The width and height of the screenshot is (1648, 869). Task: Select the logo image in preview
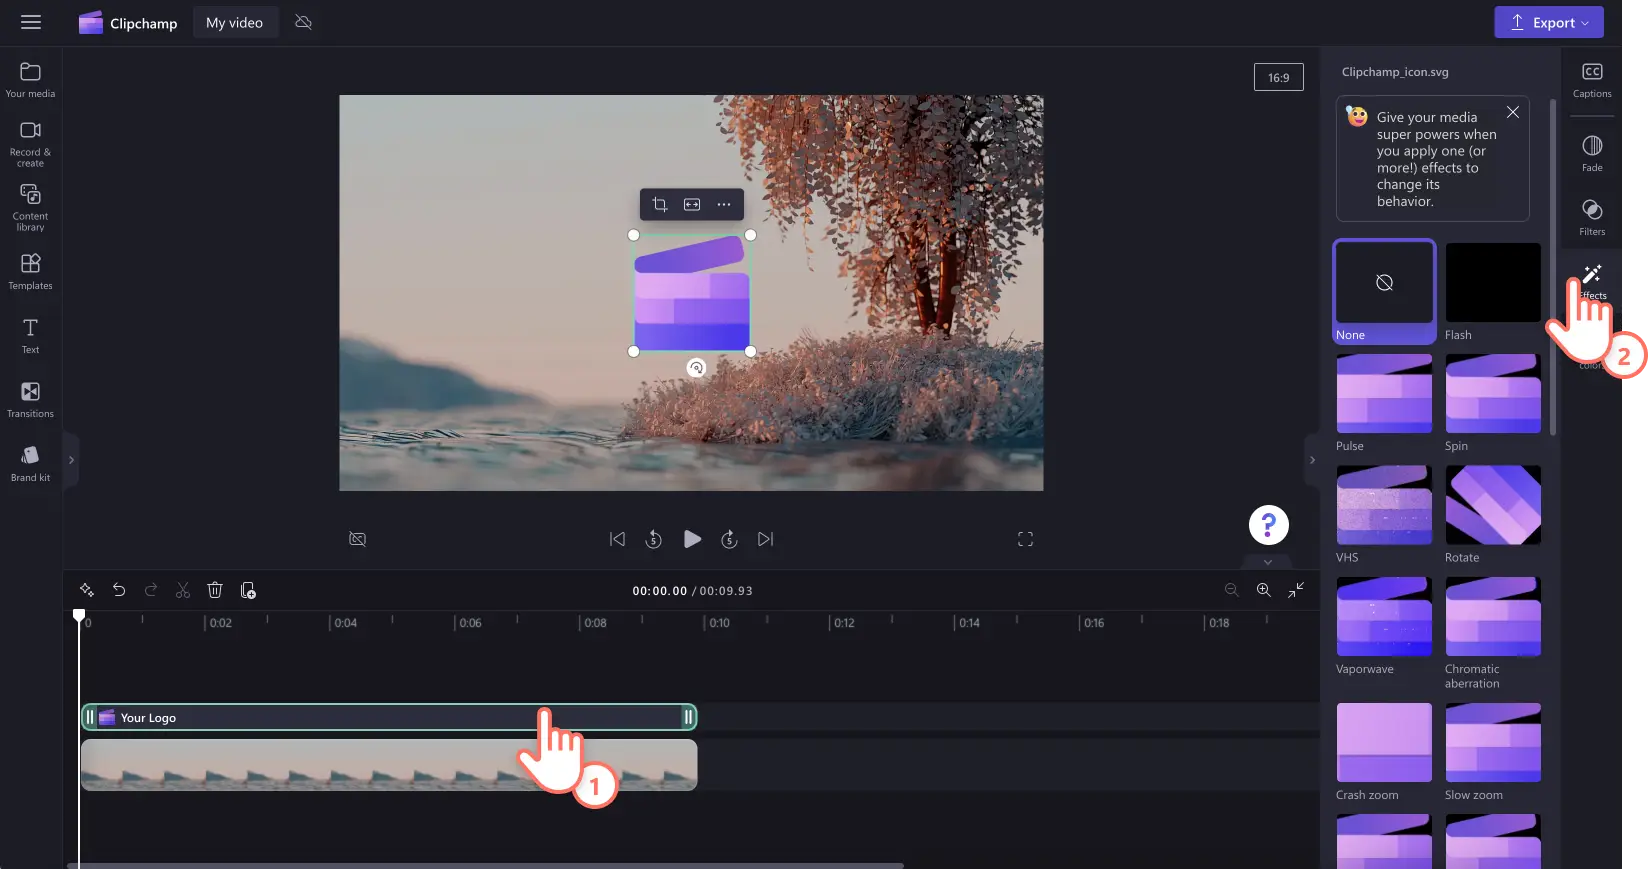tap(692, 293)
